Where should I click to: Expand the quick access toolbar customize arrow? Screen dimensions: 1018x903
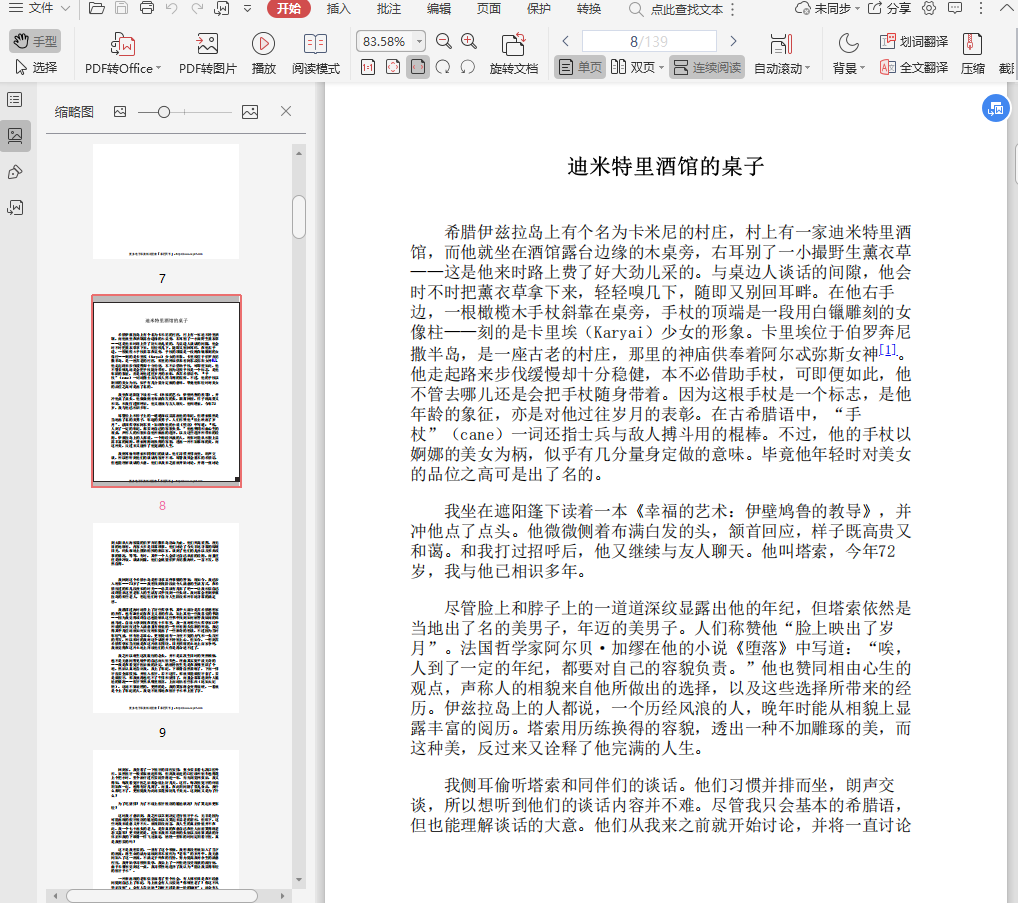(x=247, y=8)
